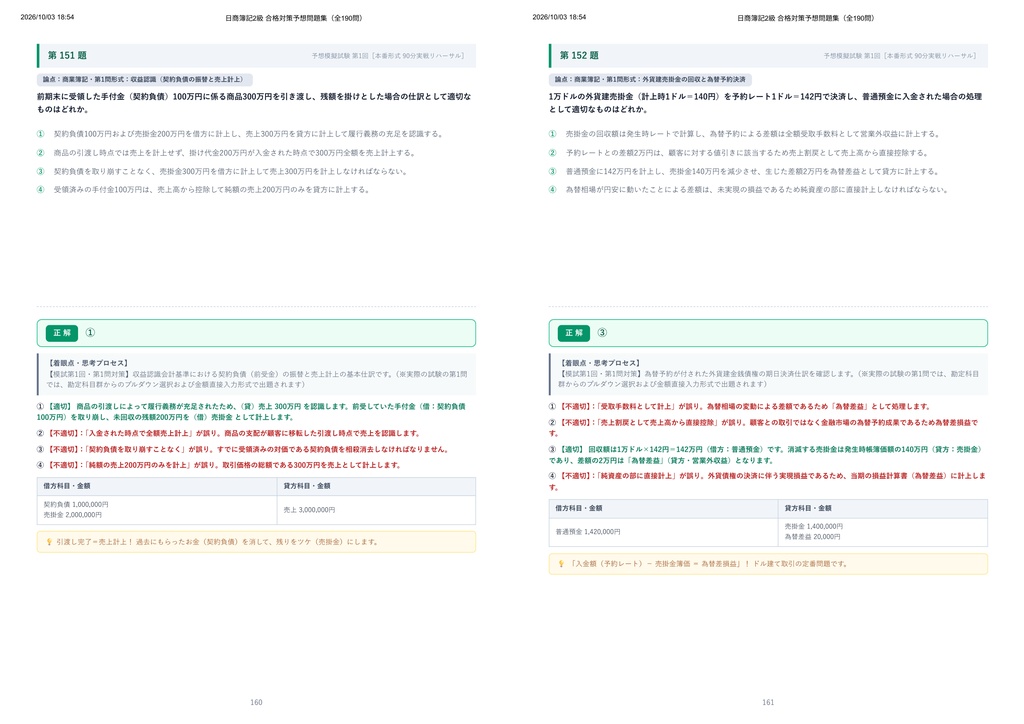The width and height of the screenshot is (1024, 724).
Task: Choose option ③ of question 152 about 普通預金に142万円を計上
Action: coord(744,172)
